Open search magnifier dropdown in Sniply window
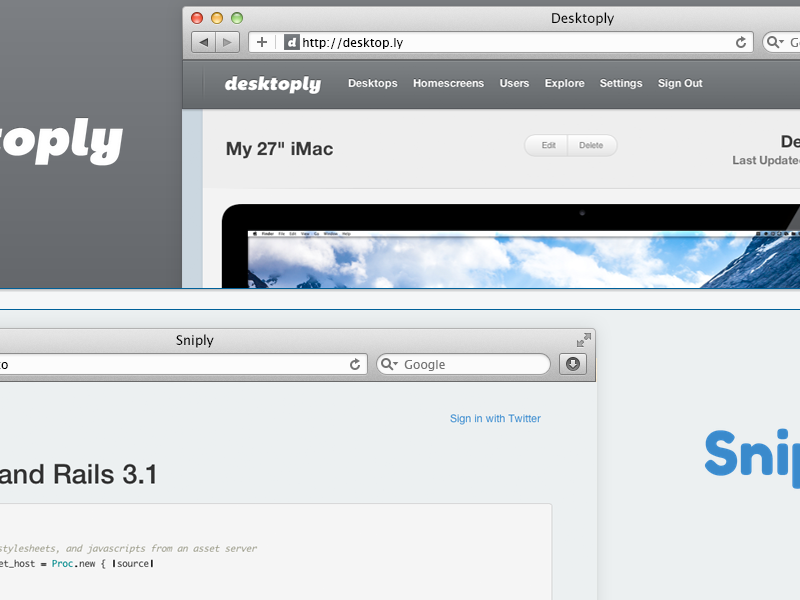The height and width of the screenshot is (600, 800). (389, 364)
